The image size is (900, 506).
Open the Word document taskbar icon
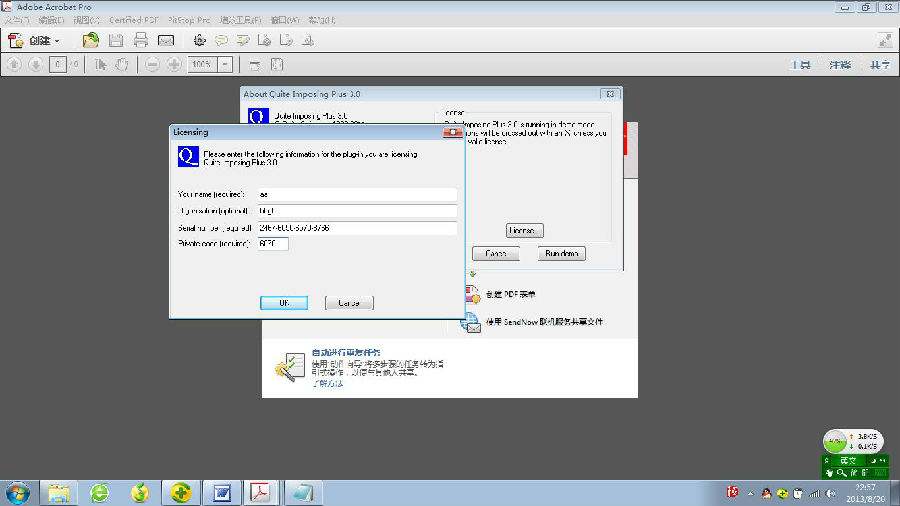coord(222,493)
